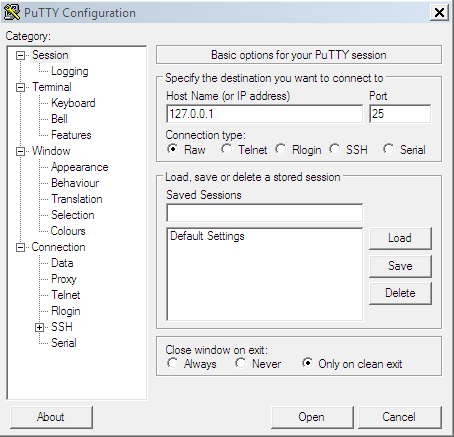454x437 pixels.
Task: Click the Load button
Action: click(400, 238)
